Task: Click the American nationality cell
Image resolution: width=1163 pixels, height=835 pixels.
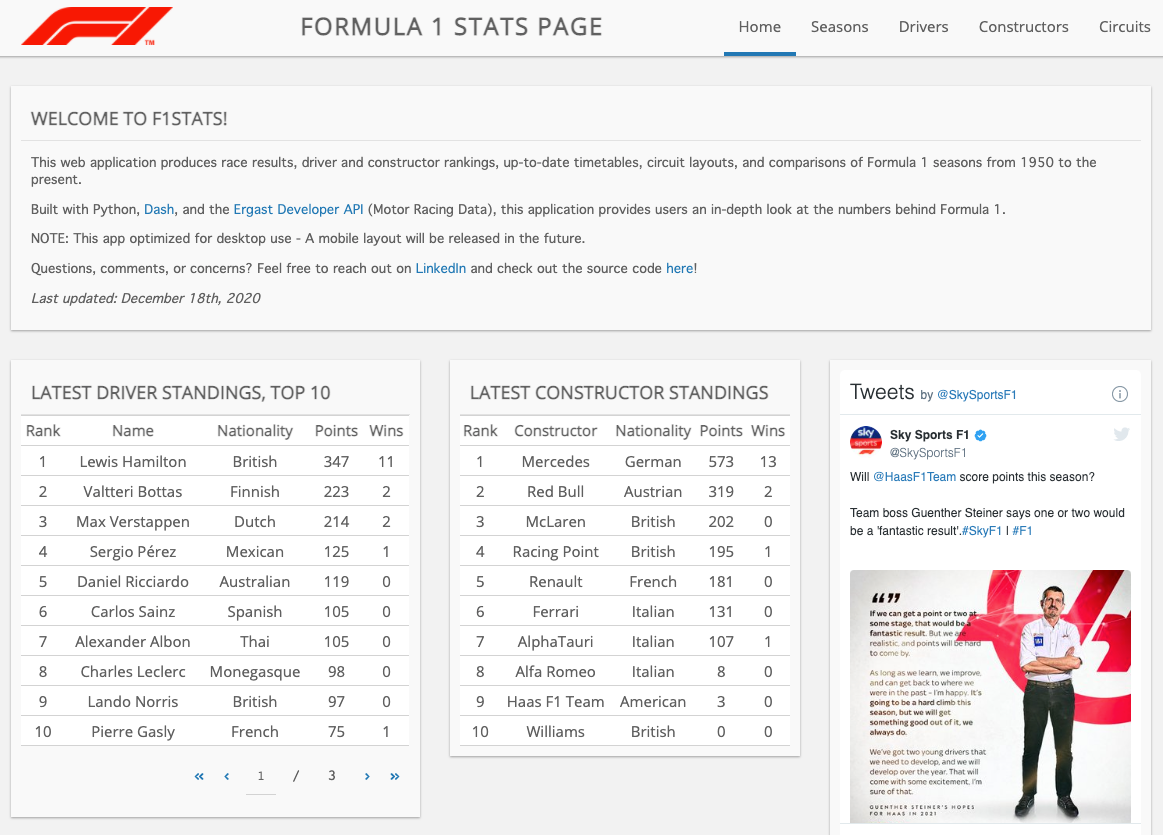Action: (x=653, y=702)
